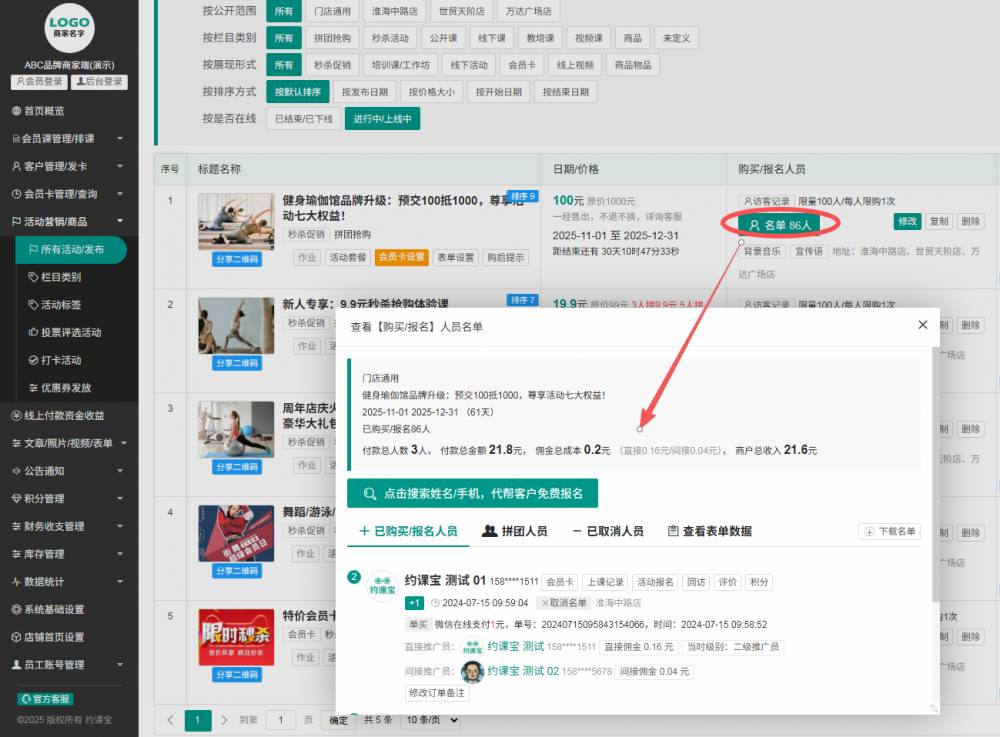1000x737 pixels.
Task: Open 首页概览 in the sidebar
Action: click(x=44, y=111)
